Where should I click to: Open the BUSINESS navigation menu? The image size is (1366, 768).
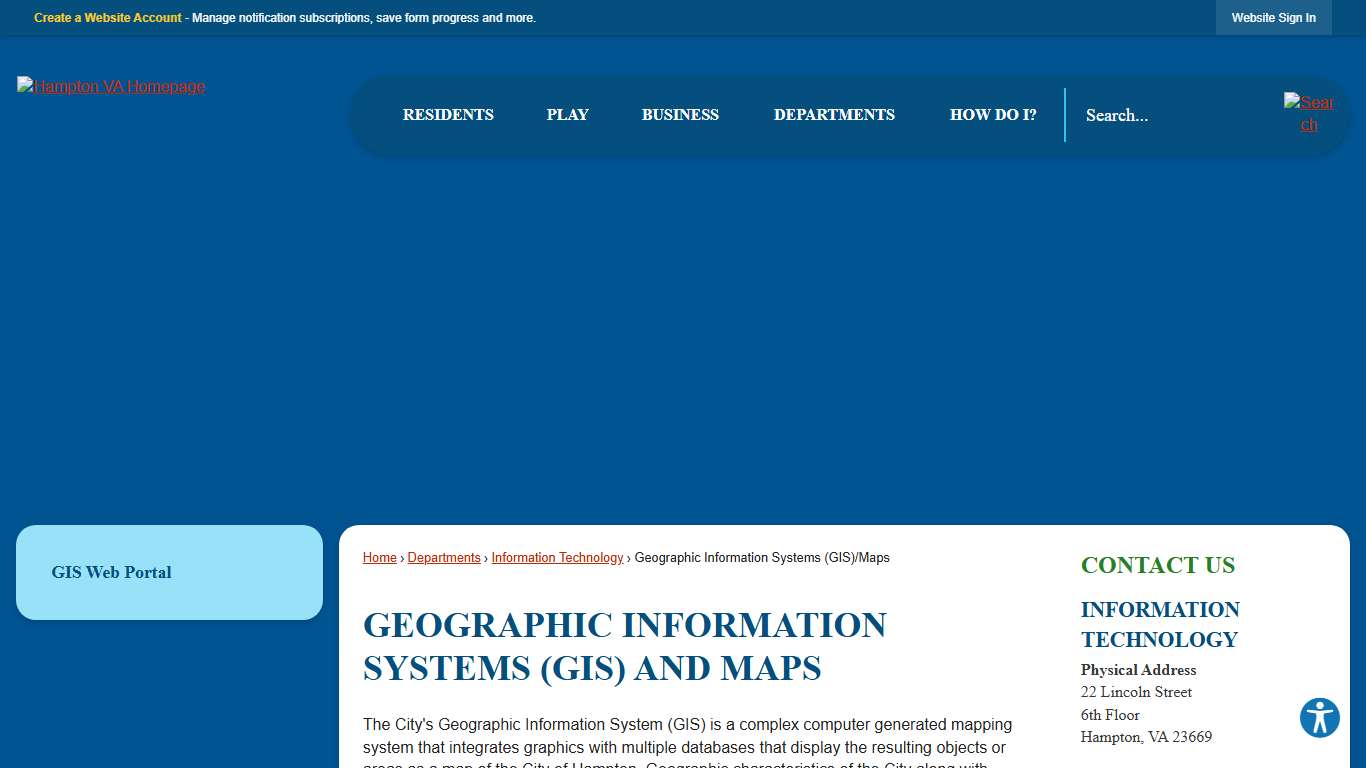click(x=680, y=114)
